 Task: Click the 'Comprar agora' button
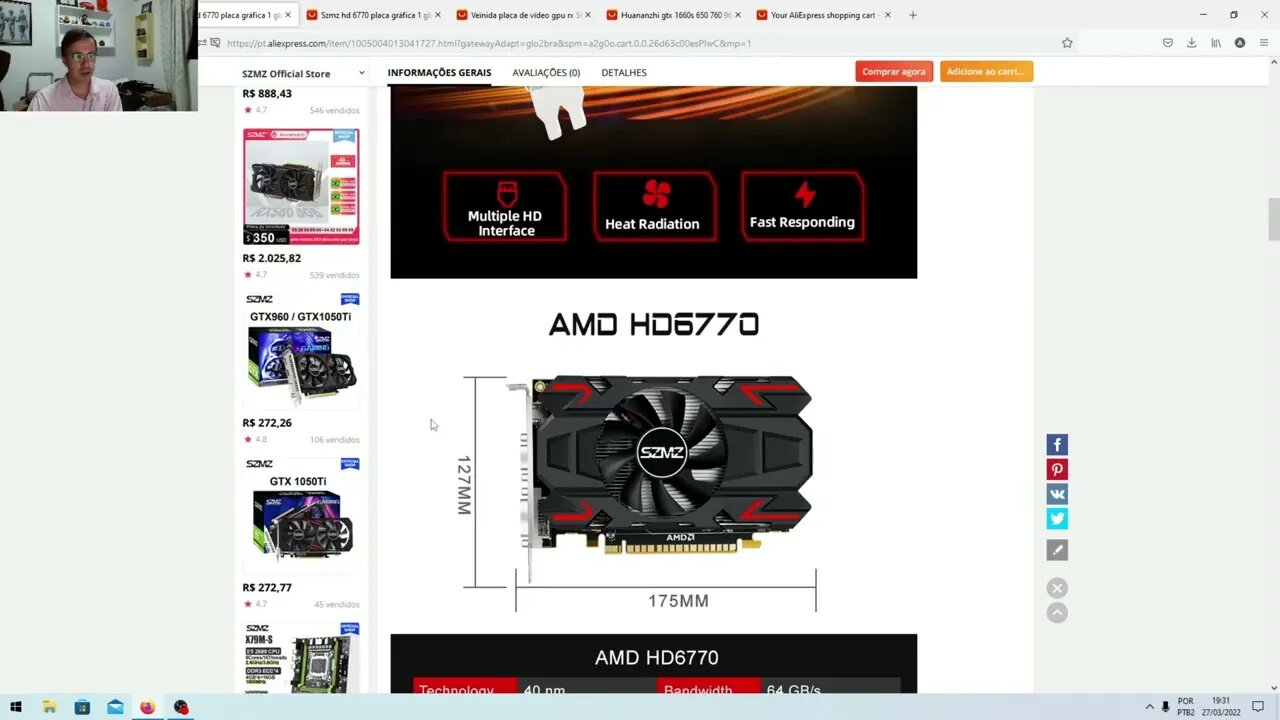894,71
